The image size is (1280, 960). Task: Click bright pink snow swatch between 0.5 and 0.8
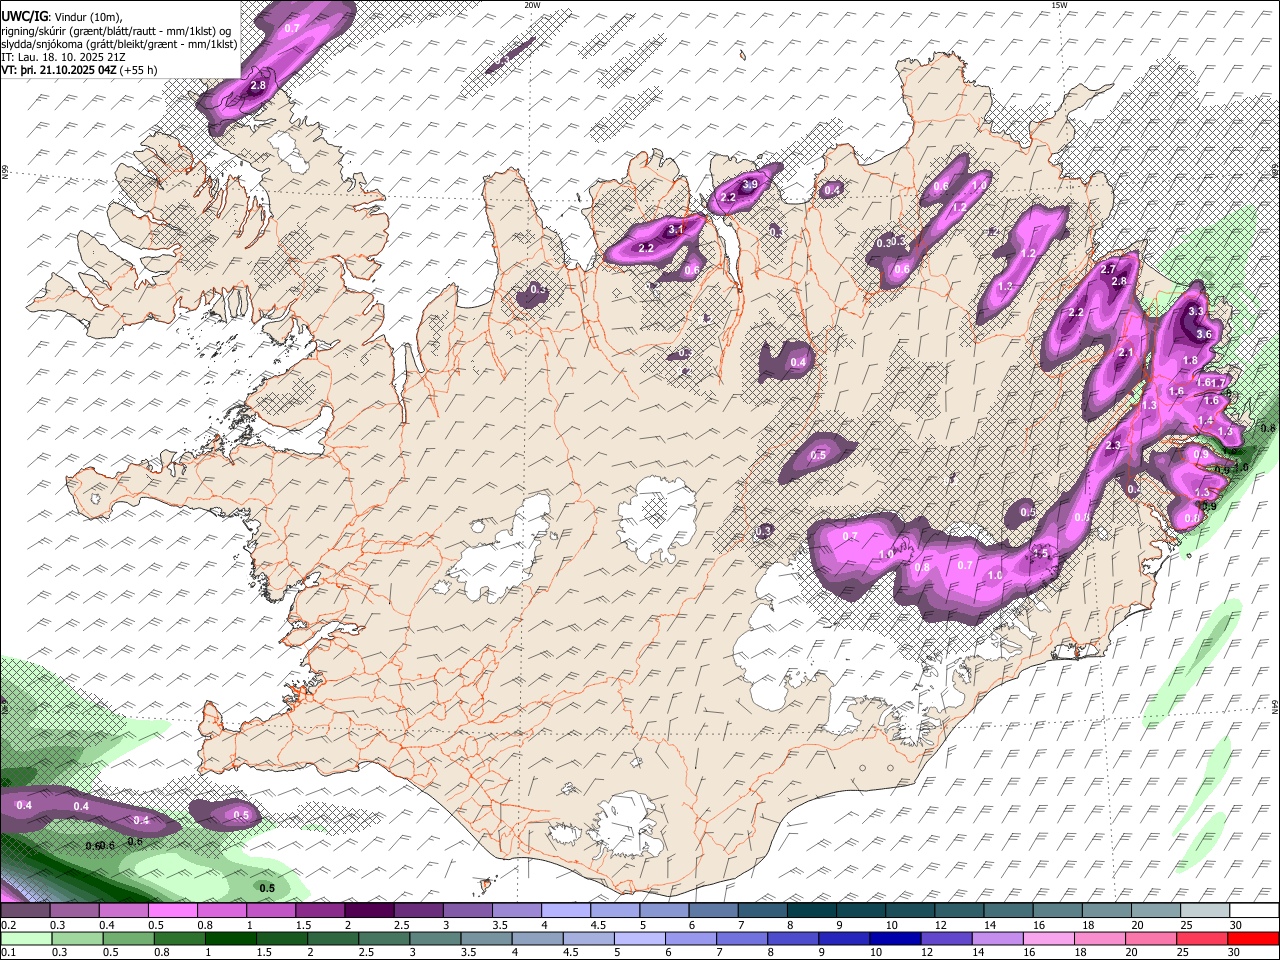coord(172,910)
